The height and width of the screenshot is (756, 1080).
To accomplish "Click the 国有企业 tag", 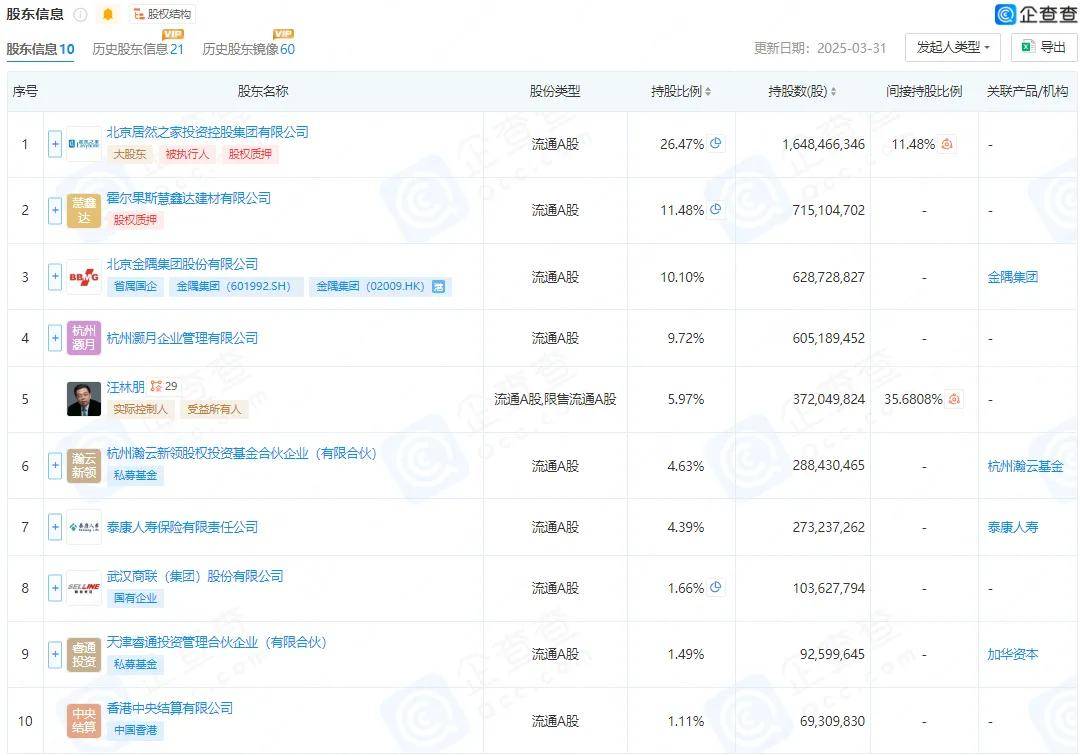I will 135,598.
